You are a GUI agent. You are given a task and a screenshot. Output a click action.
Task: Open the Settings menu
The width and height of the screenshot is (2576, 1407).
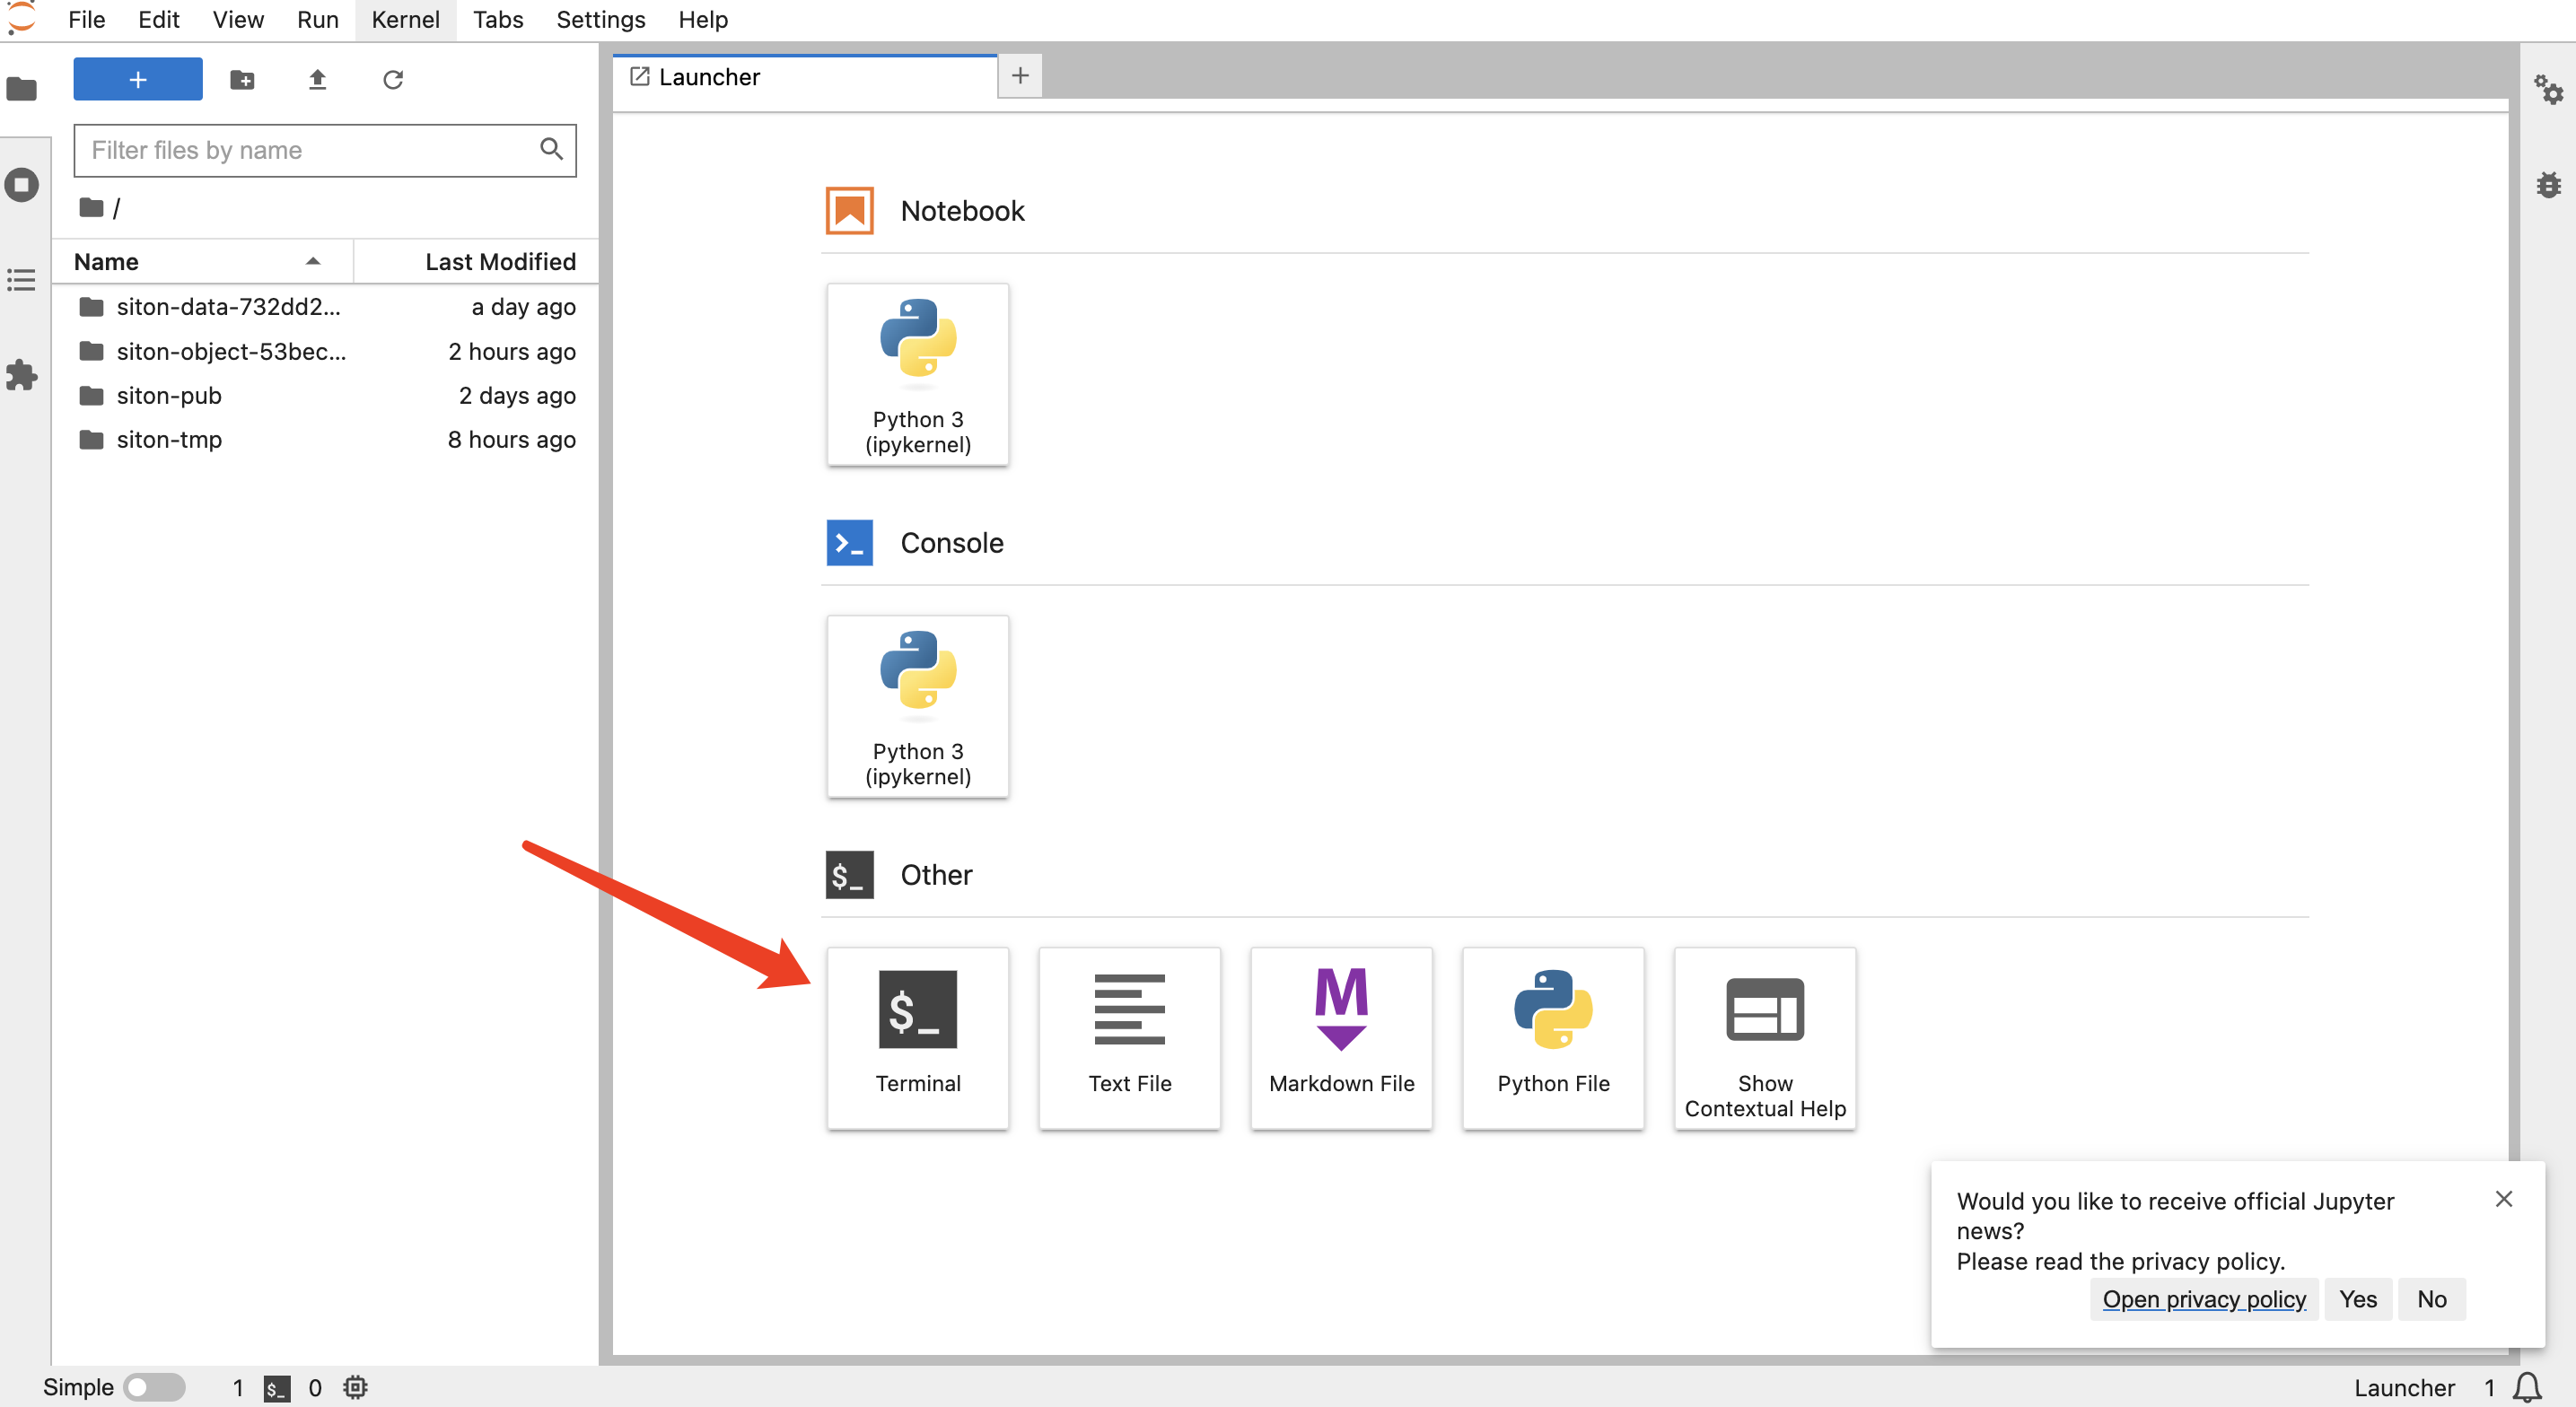coord(598,19)
